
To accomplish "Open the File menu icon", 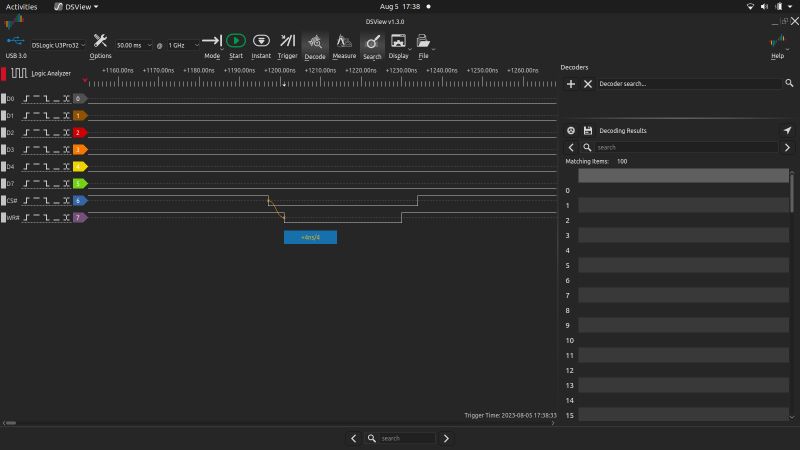I will click(423, 46).
